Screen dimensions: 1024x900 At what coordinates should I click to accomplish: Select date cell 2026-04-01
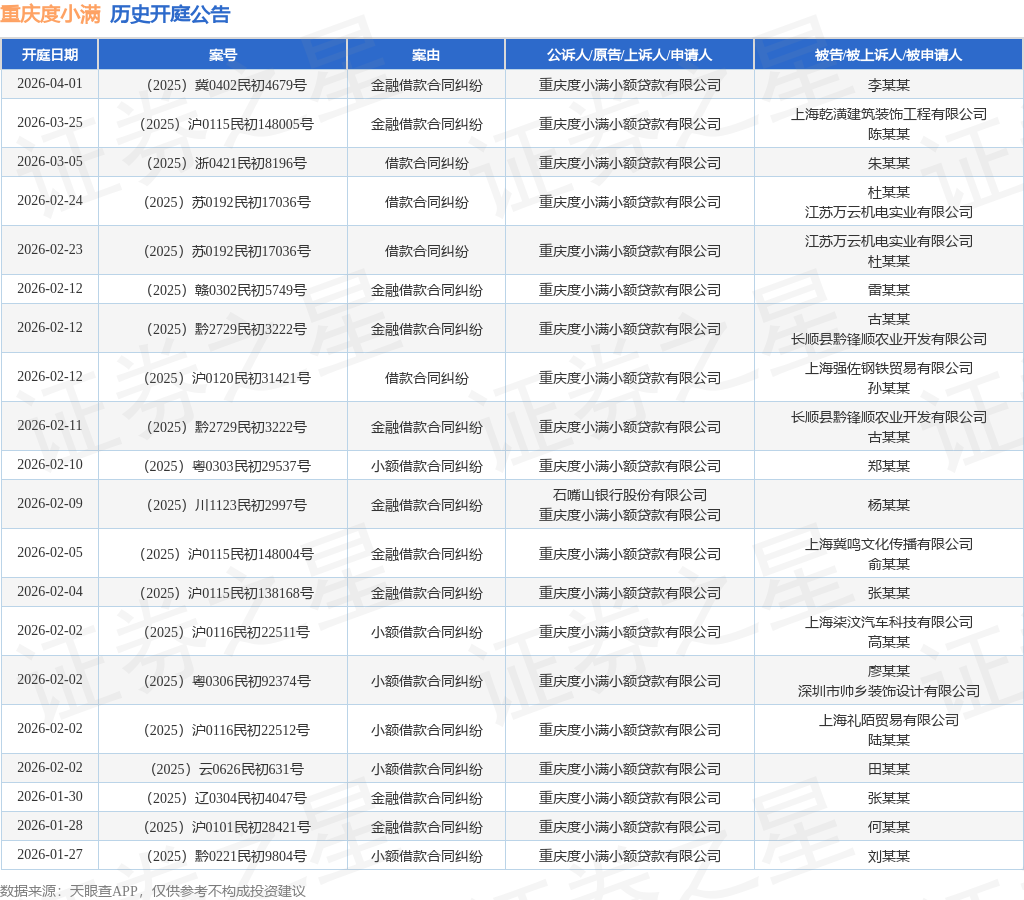click(x=50, y=84)
